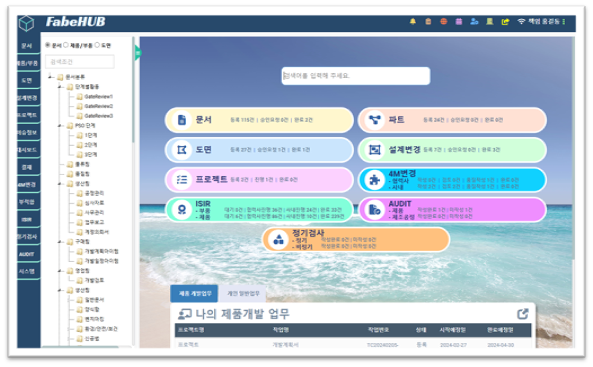The height and width of the screenshot is (367, 593).
Task: Open the notification bell icon
Action: point(413,22)
